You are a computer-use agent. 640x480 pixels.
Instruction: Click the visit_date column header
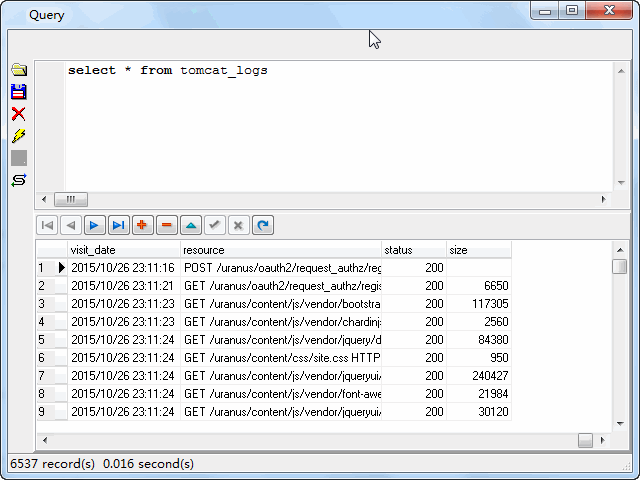[123, 249]
